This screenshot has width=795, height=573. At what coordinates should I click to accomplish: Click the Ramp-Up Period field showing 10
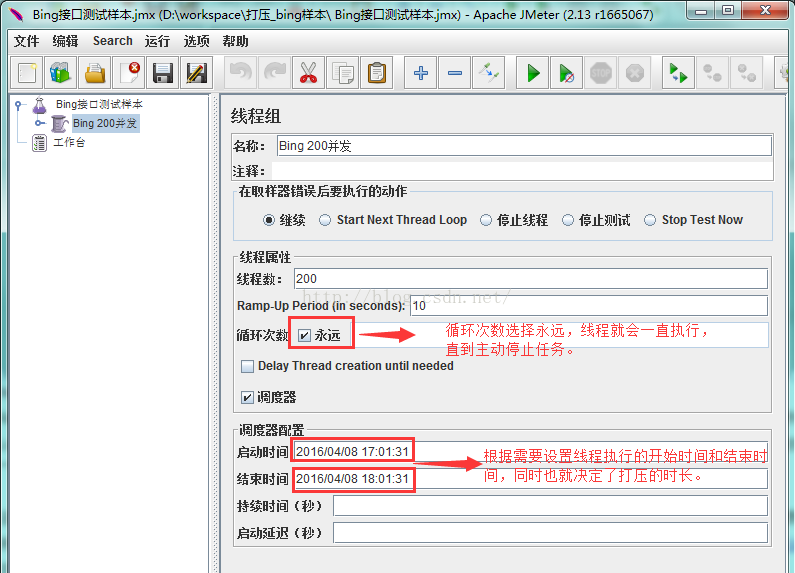pyautogui.click(x=589, y=306)
